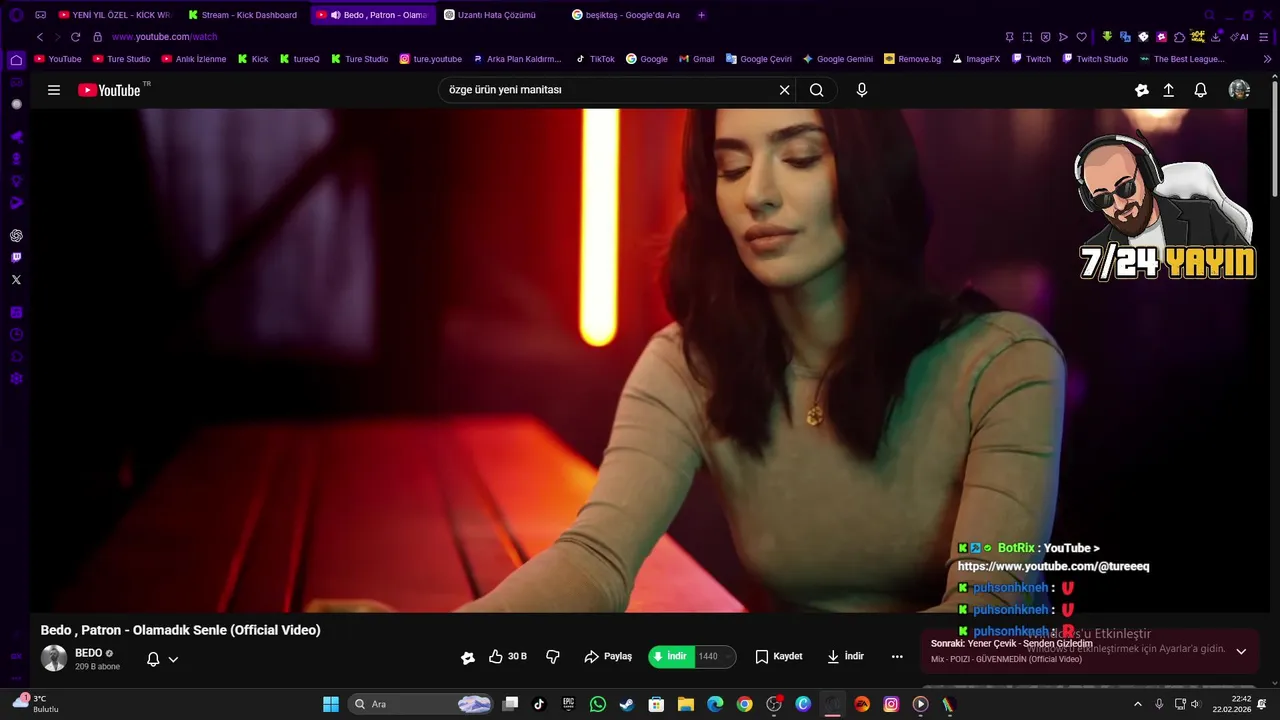This screenshot has width=1280, height=720.
Task: Open the Remove.bg bookmark
Action: tap(912, 59)
